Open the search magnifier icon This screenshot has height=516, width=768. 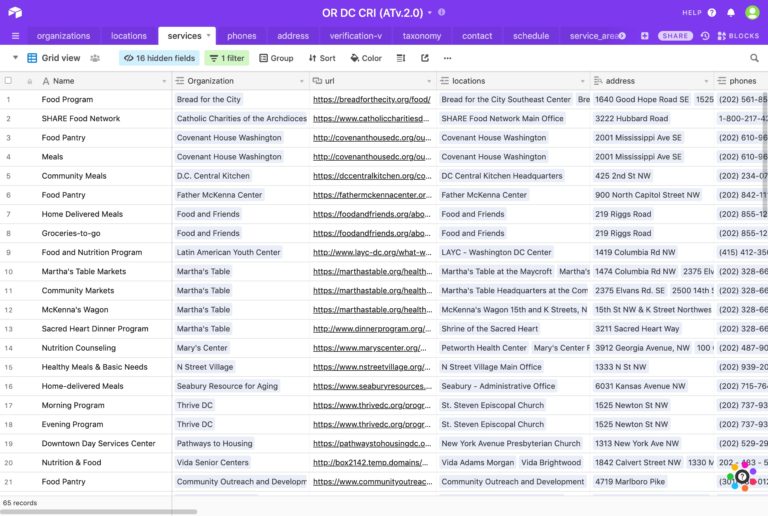tap(754, 58)
